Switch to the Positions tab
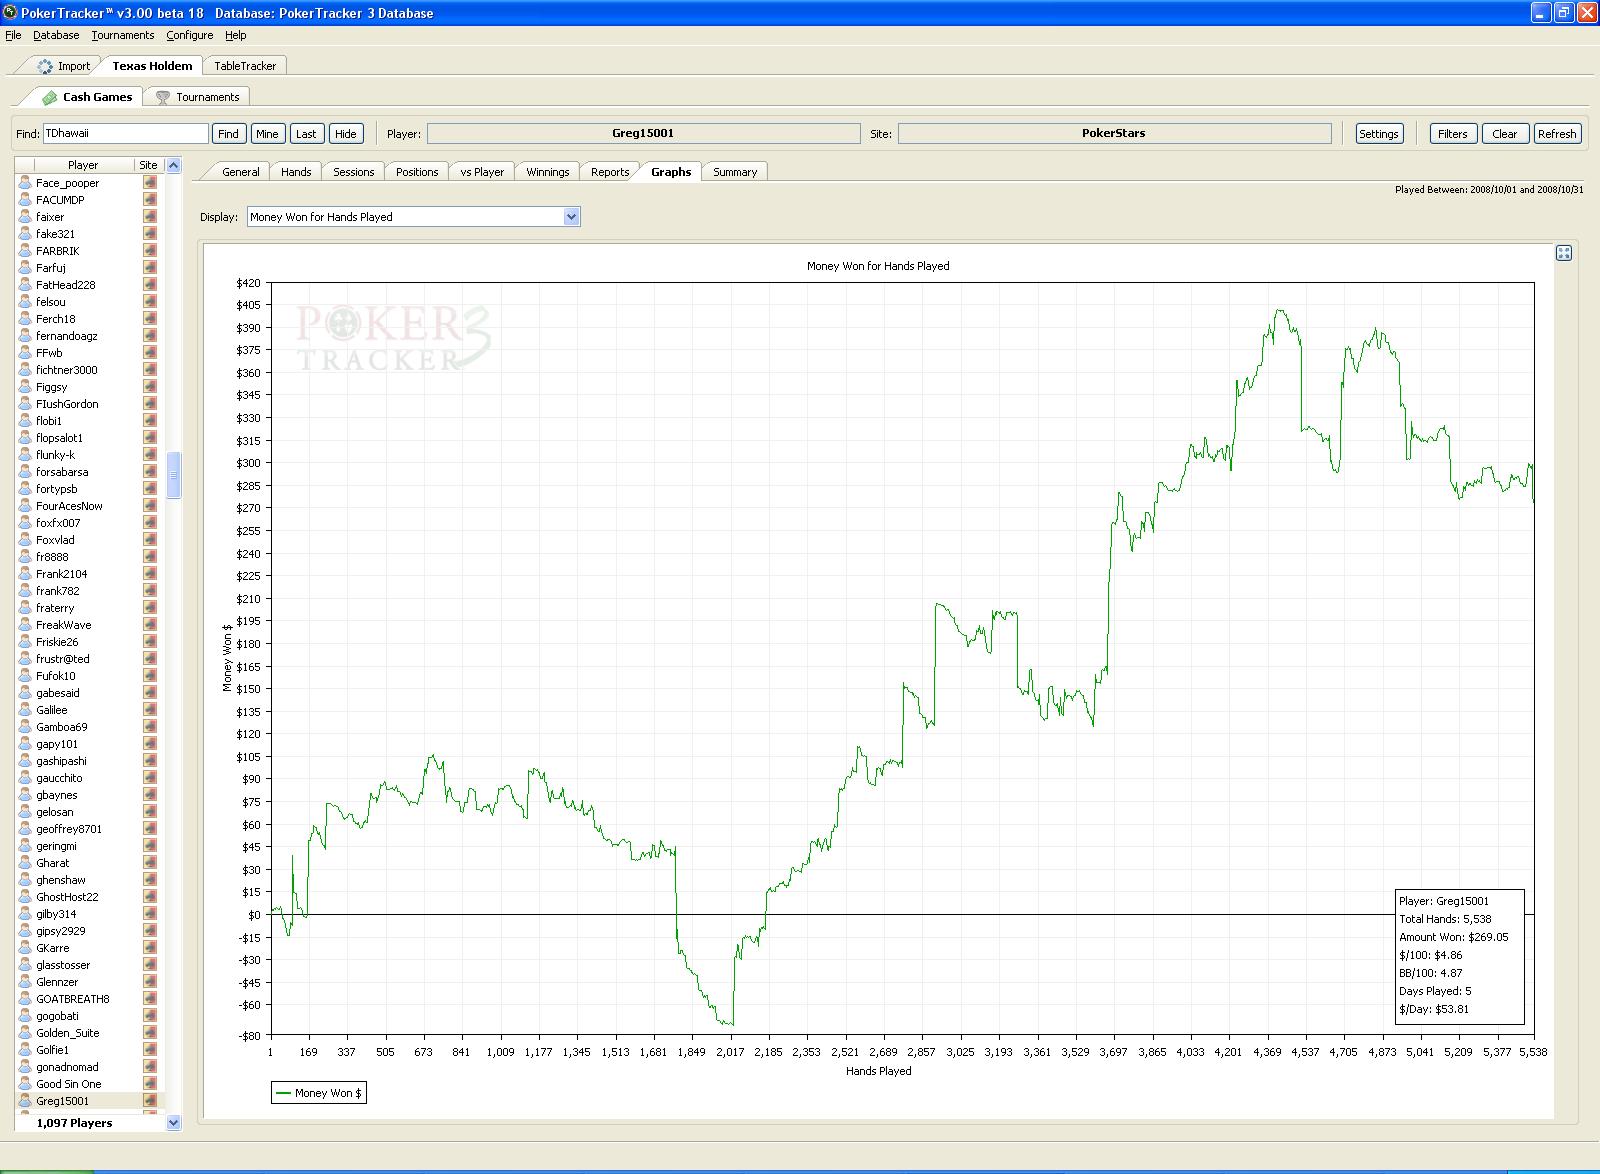1600x1174 pixels. [417, 172]
